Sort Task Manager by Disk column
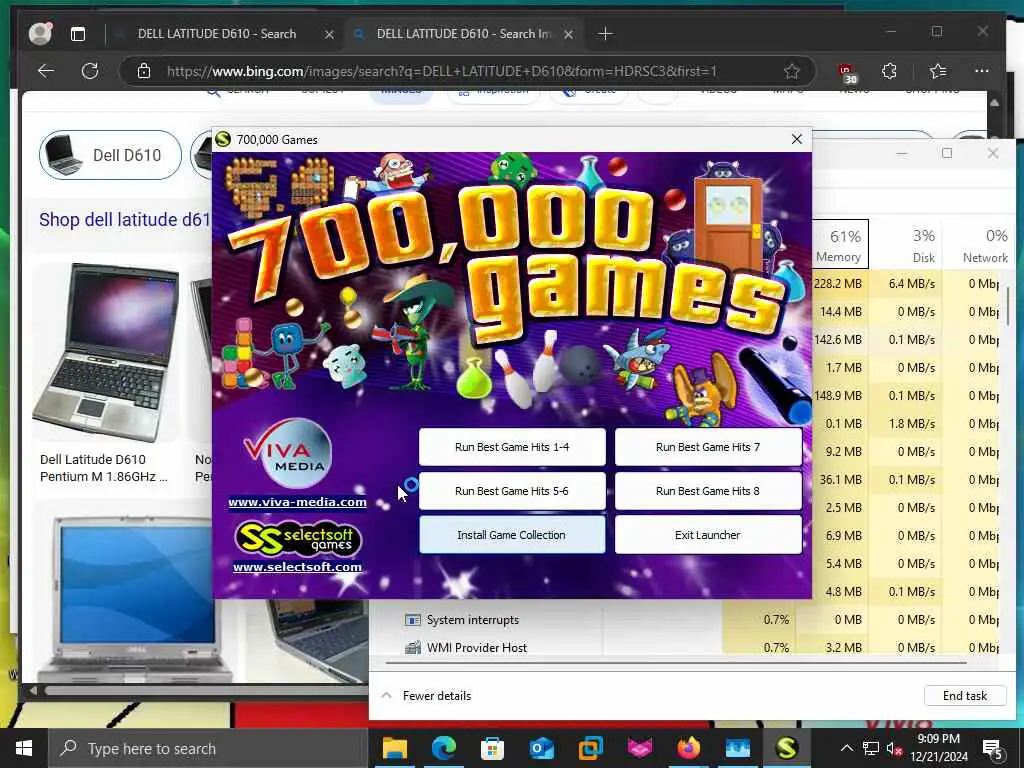1024x768 pixels. click(x=908, y=244)
